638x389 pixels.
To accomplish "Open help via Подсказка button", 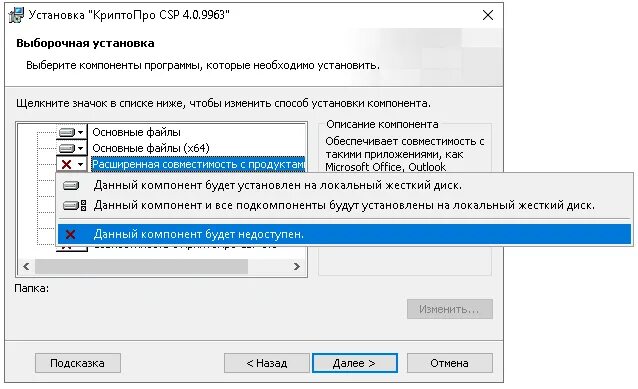I will coord(77,363).
